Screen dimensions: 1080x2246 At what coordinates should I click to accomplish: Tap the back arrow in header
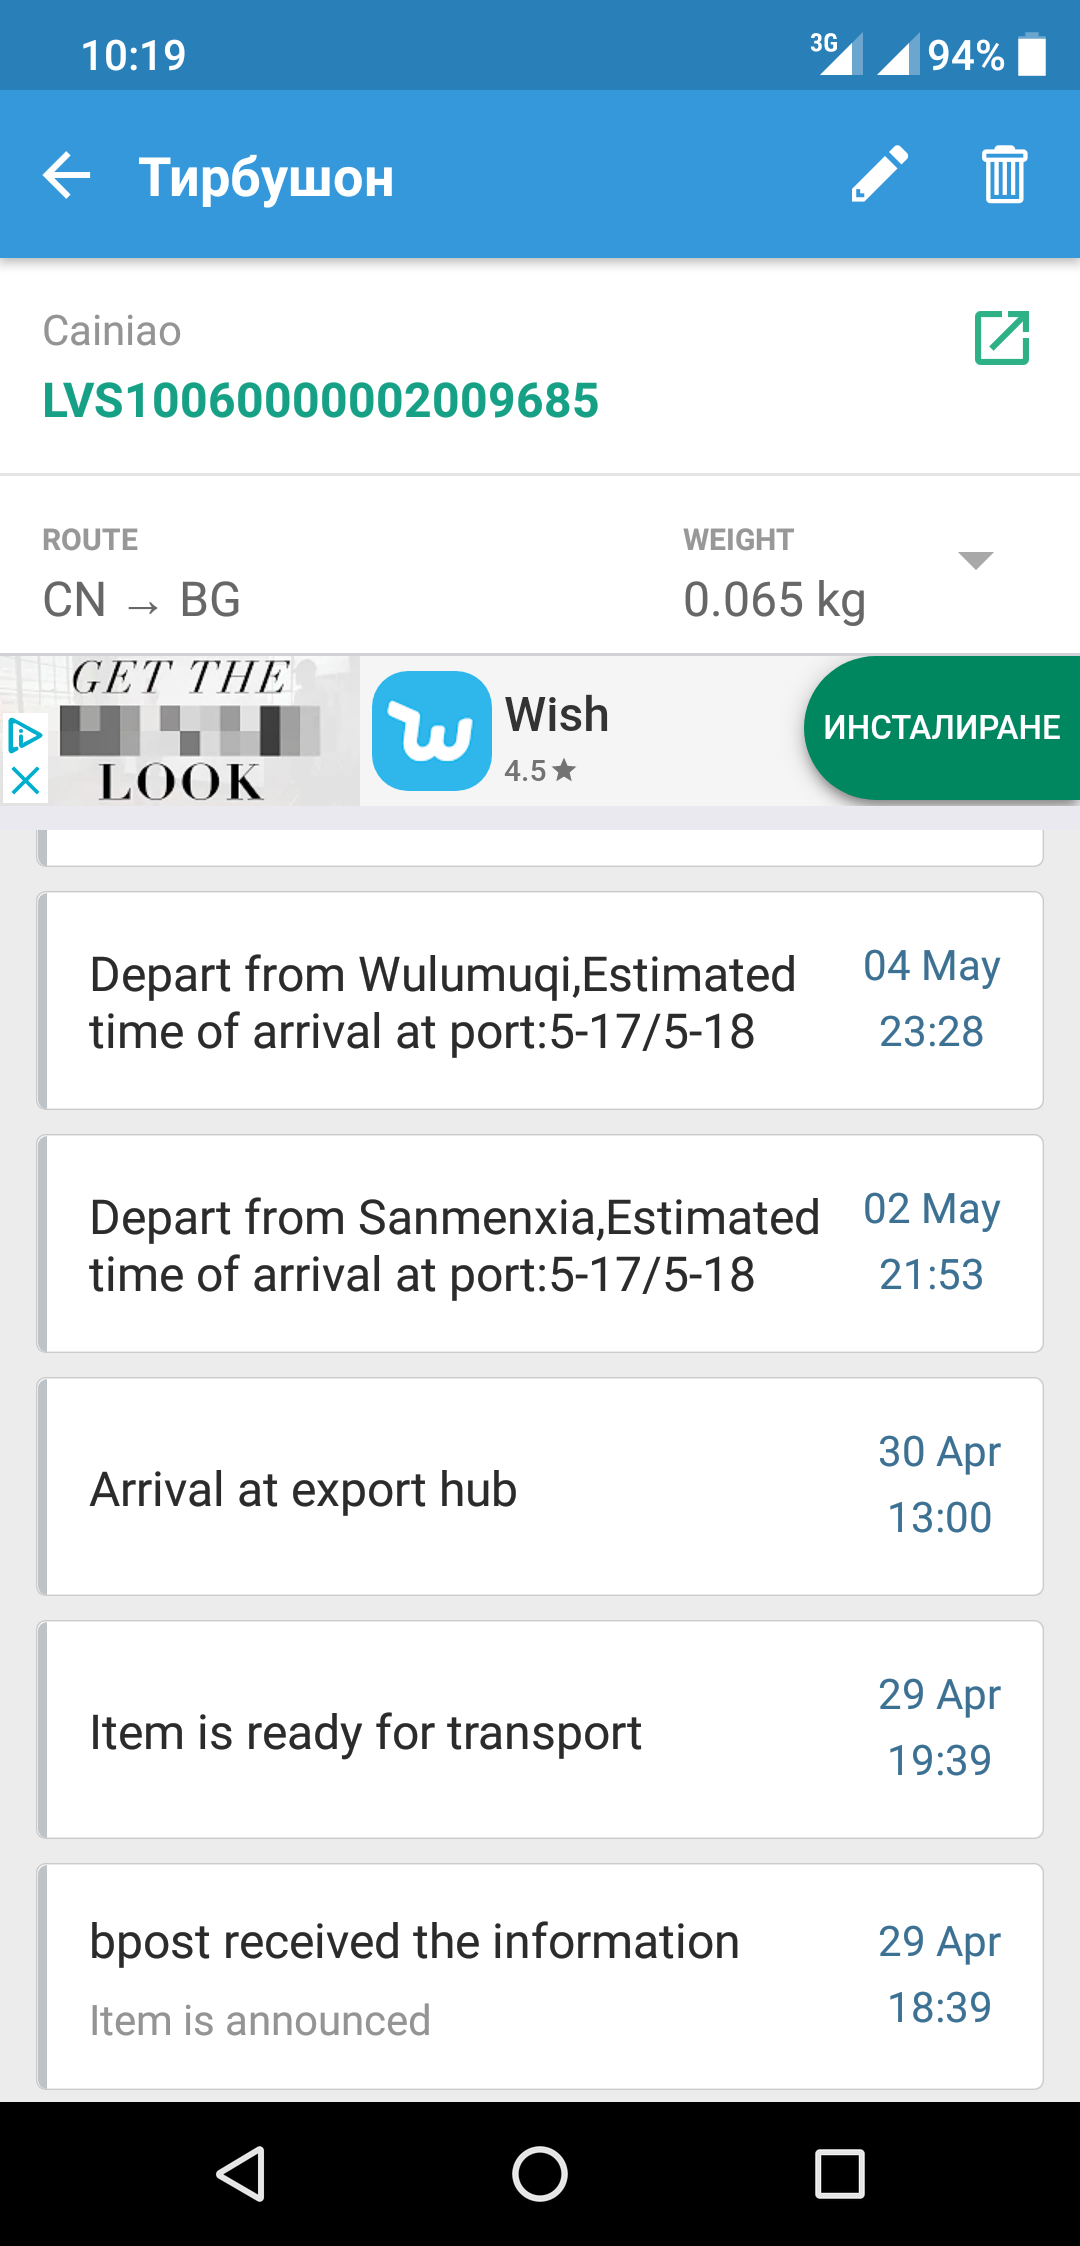click(x=67, y=176)
